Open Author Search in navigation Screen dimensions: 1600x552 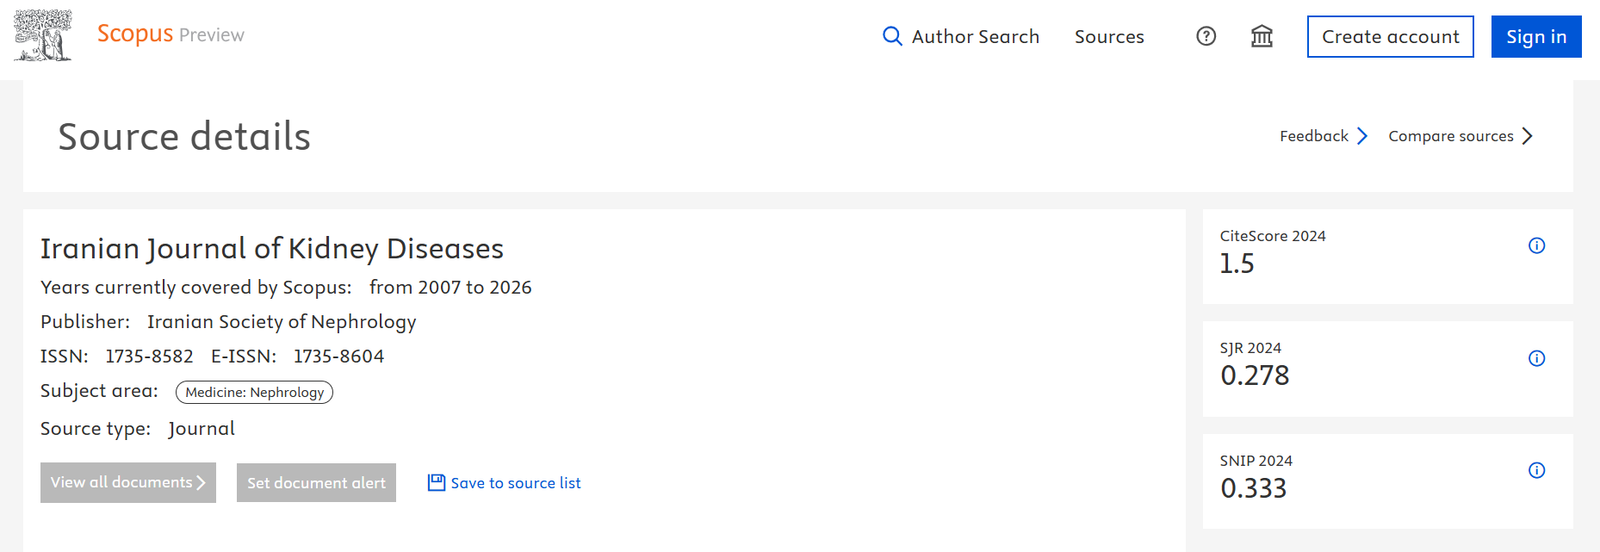click(961, 37)
